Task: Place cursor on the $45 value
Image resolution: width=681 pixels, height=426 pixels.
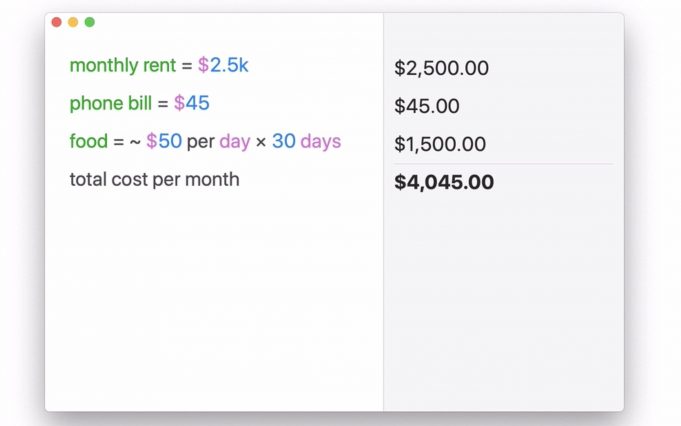Action: click(192, 103)
